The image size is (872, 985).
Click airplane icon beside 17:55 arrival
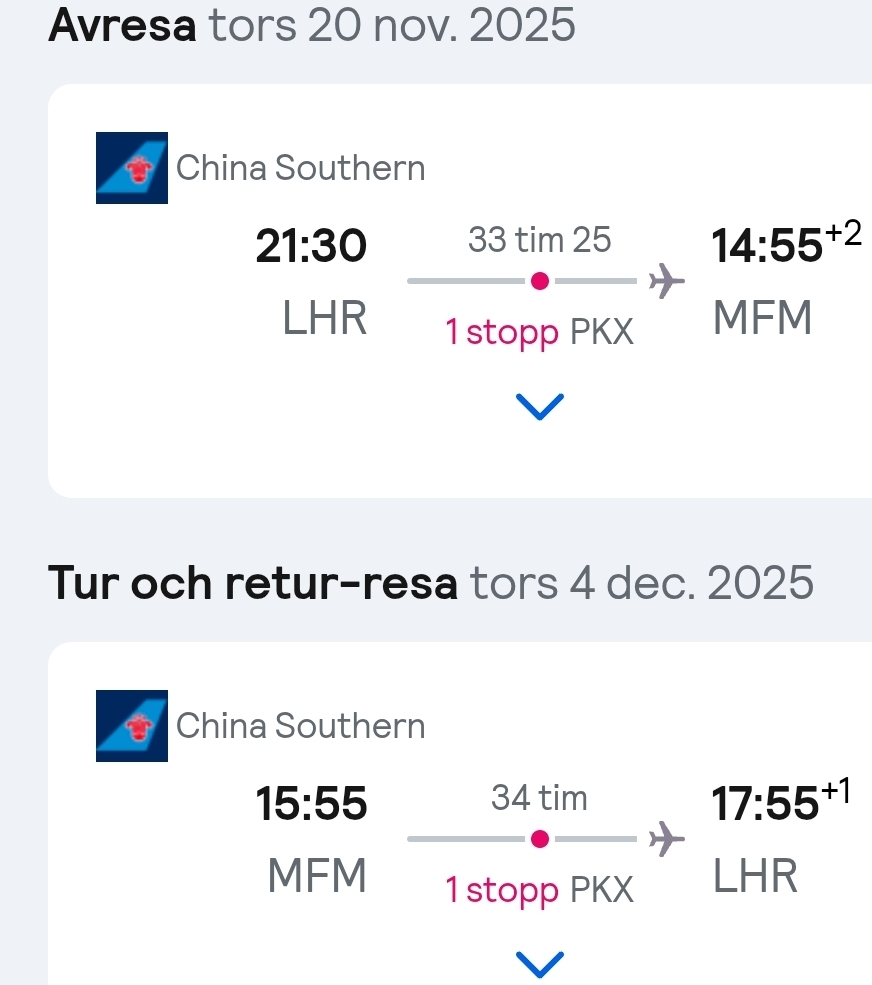[x=667, y=839]
